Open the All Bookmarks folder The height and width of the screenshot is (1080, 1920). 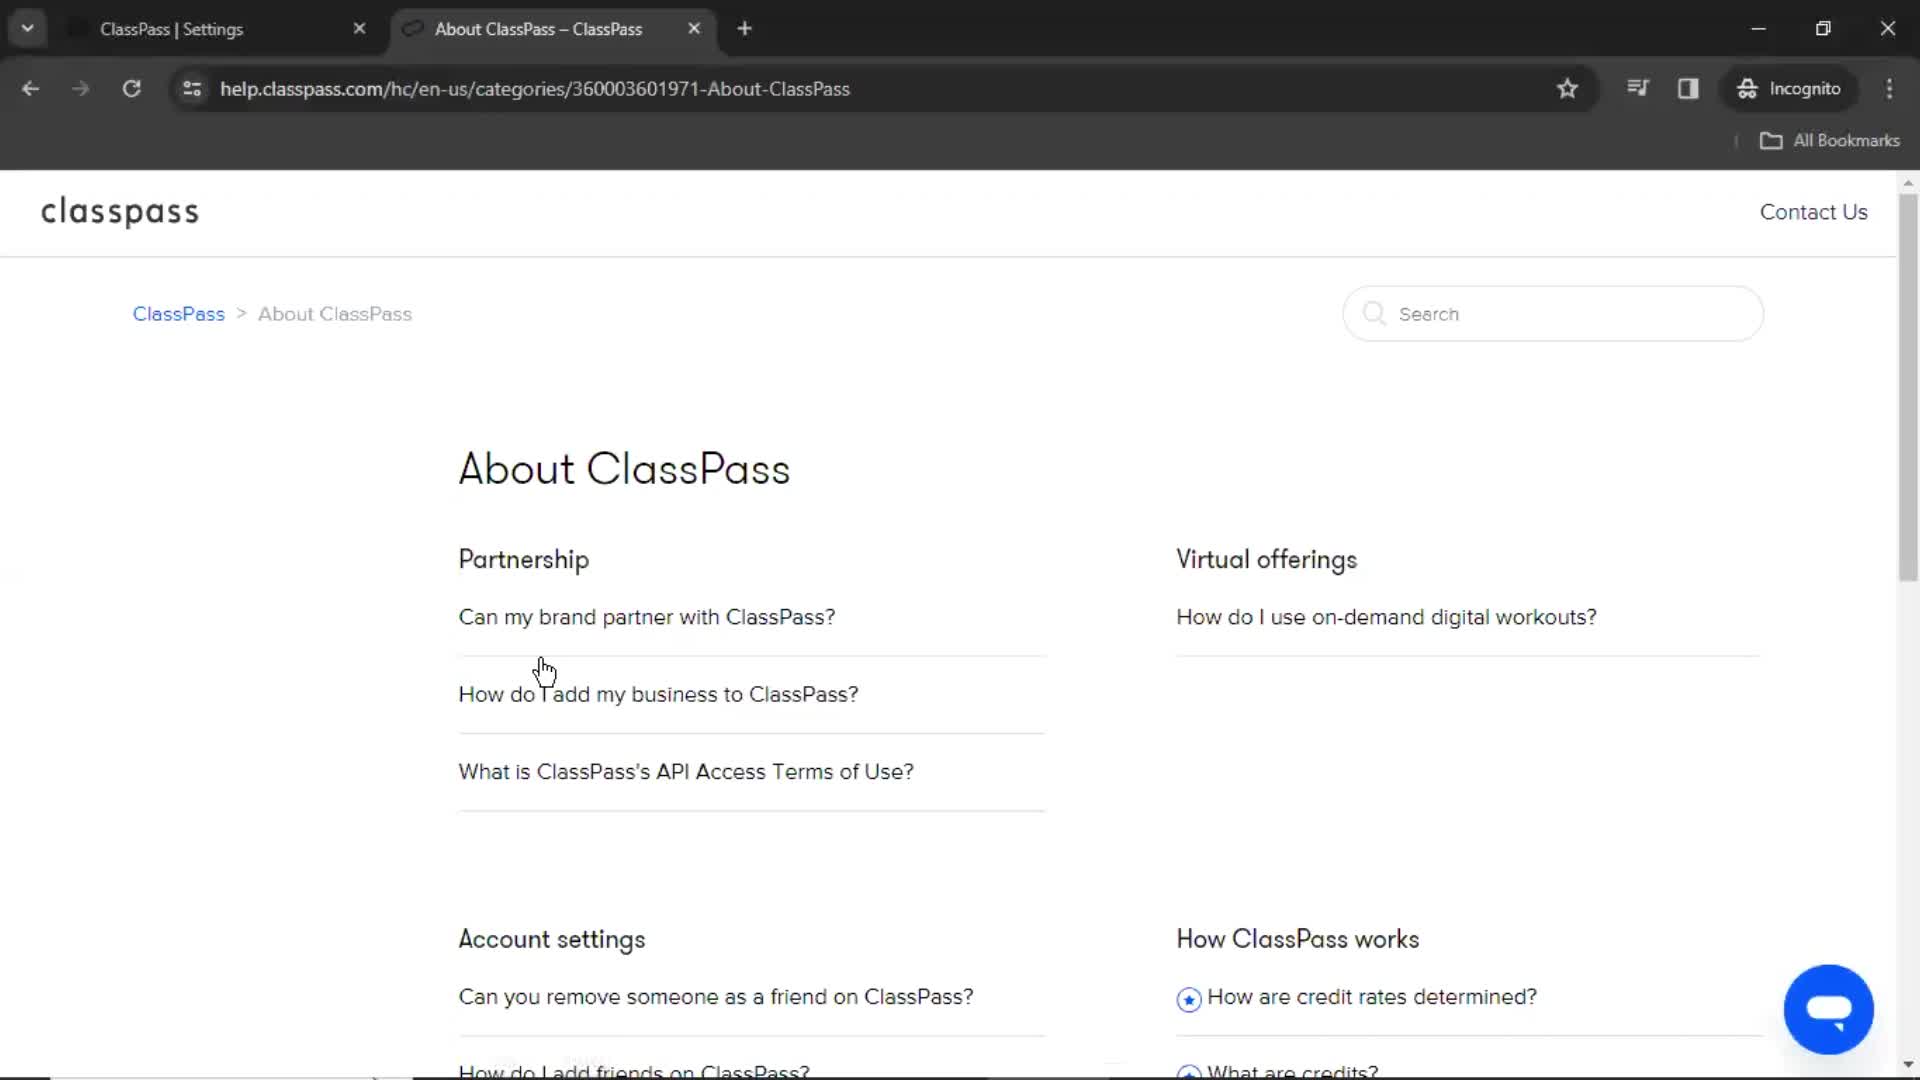tap(1829, 140)
